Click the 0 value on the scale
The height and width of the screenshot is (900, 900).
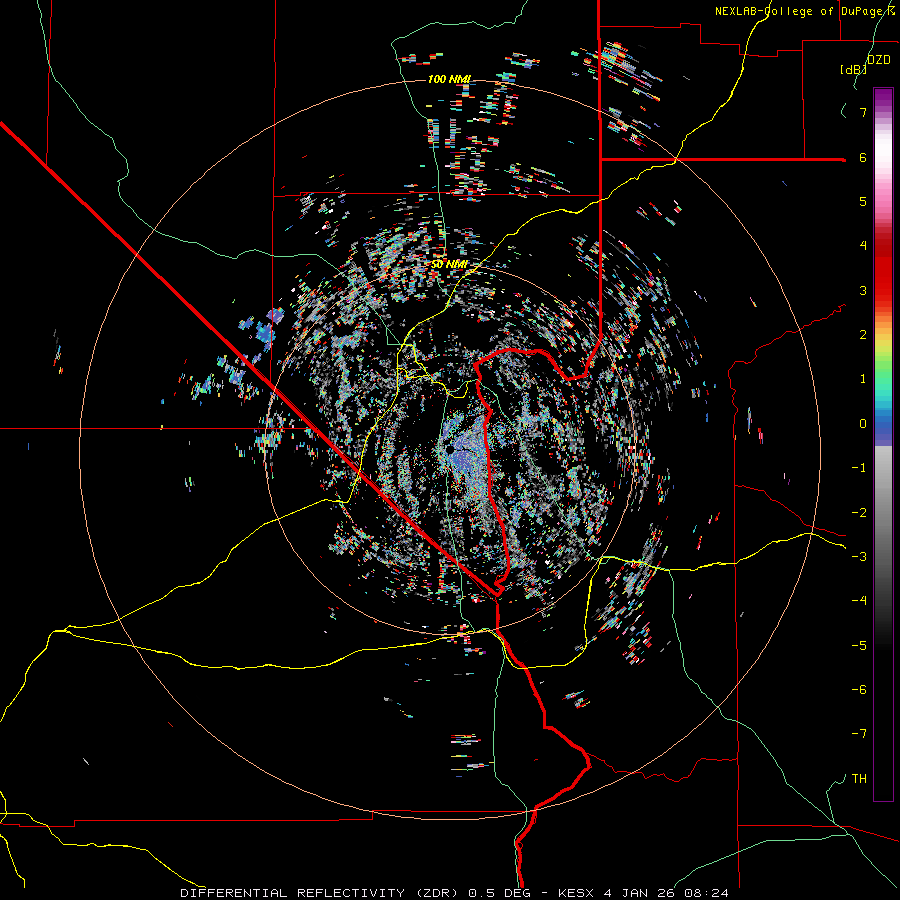(x=863, y=424)
